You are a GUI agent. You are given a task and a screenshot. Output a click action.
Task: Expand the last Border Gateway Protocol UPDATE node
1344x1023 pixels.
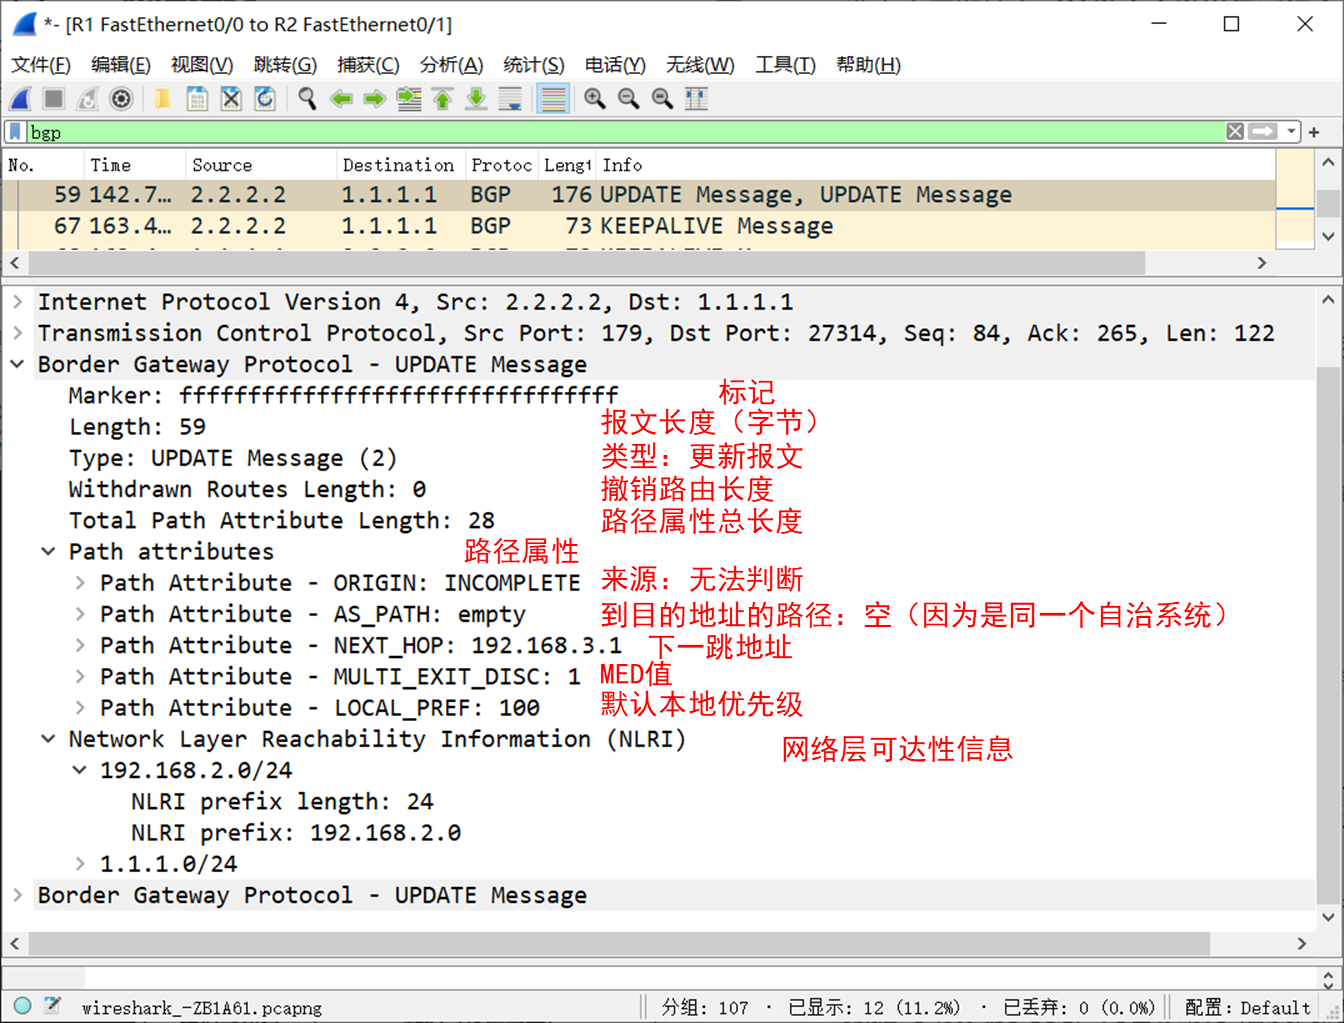18,895
